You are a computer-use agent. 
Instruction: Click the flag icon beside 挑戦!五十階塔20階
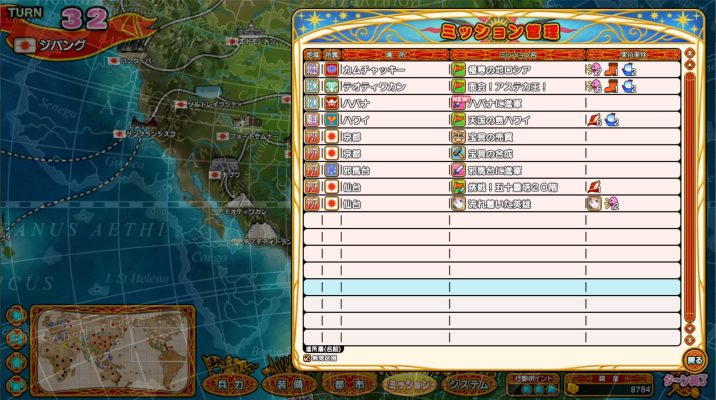pyautogui.click(x=458, y=187)
